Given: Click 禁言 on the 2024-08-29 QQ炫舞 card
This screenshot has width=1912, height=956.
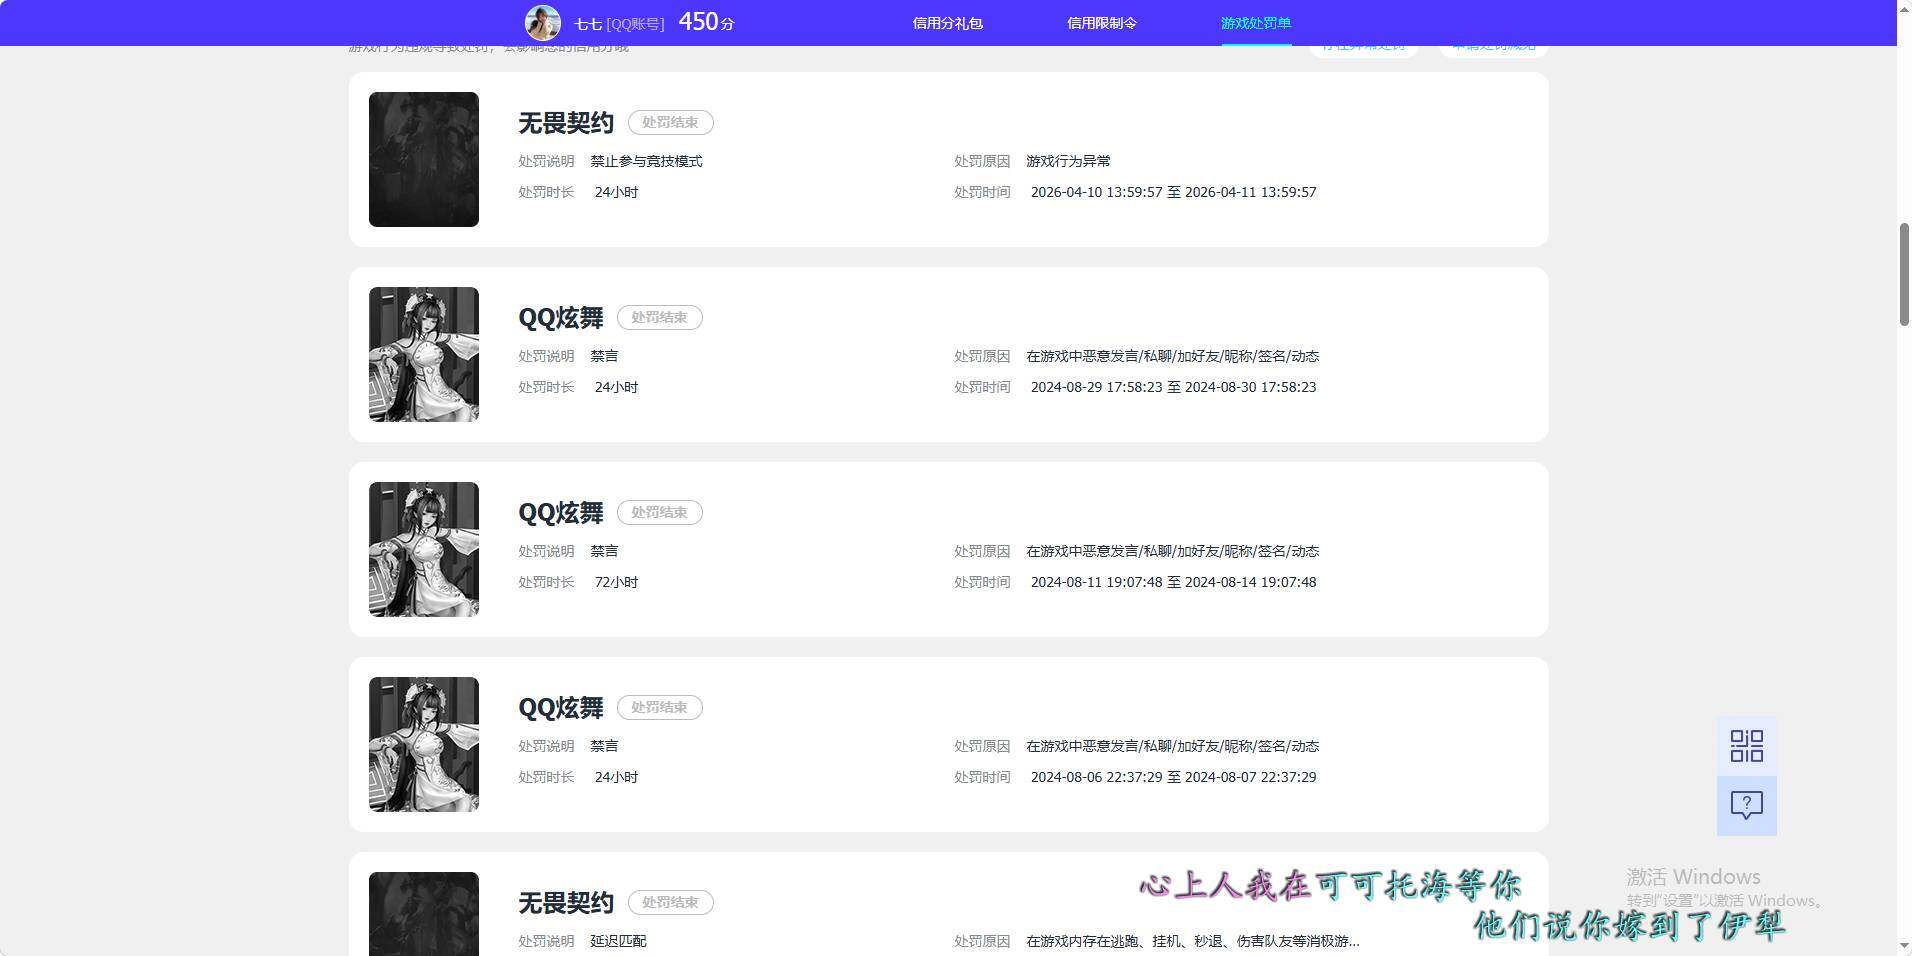Looking at the screenshot, I should [604, 356].
